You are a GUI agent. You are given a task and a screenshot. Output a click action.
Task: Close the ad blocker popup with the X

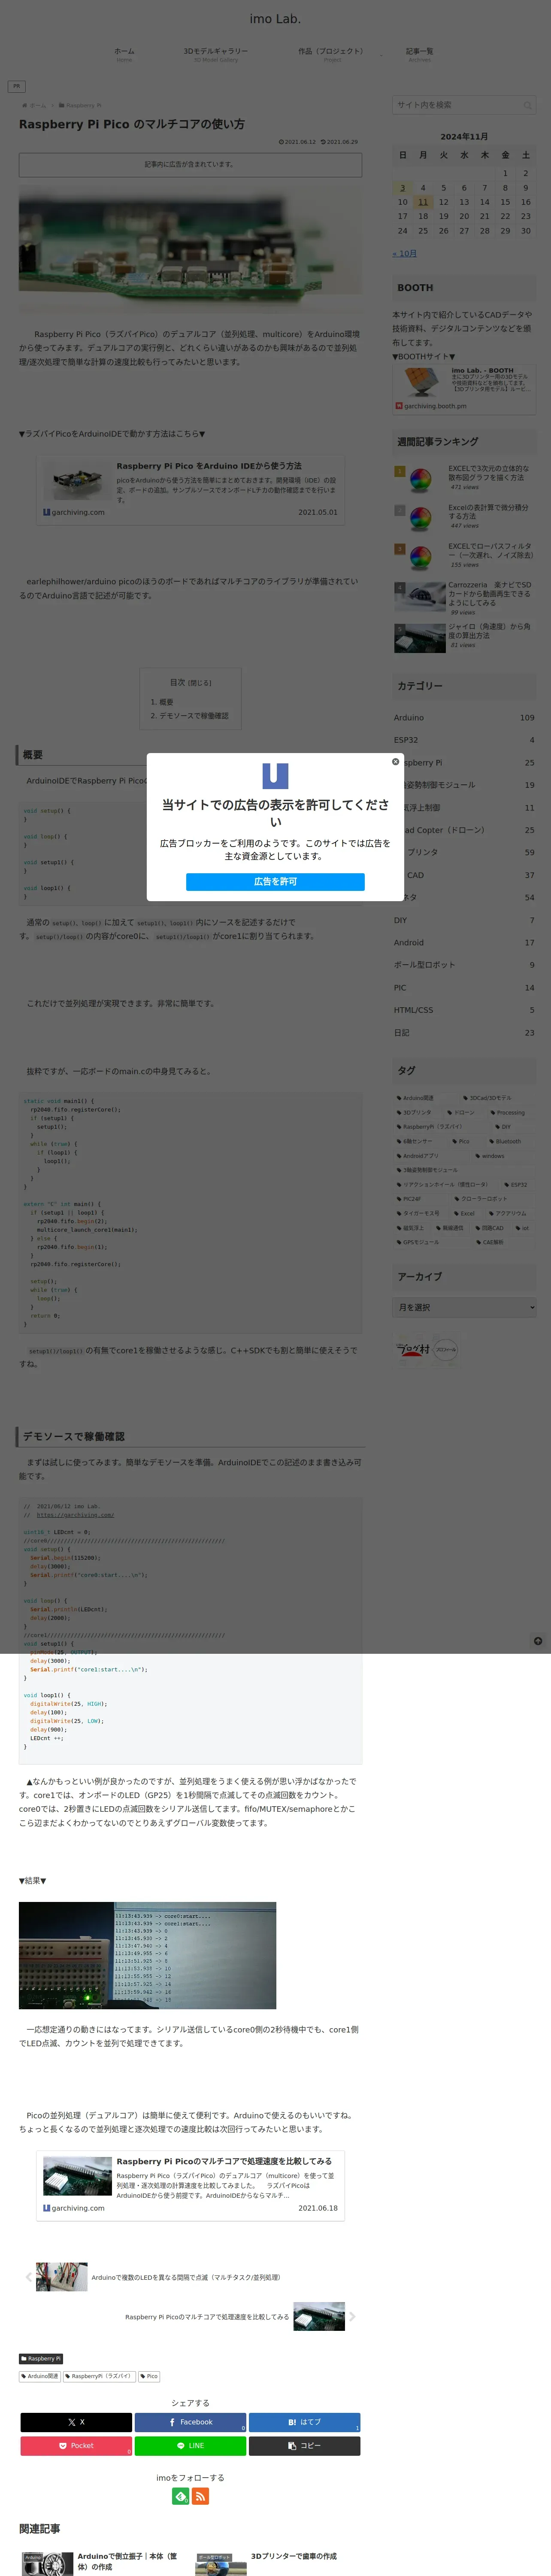click(395, 762)
